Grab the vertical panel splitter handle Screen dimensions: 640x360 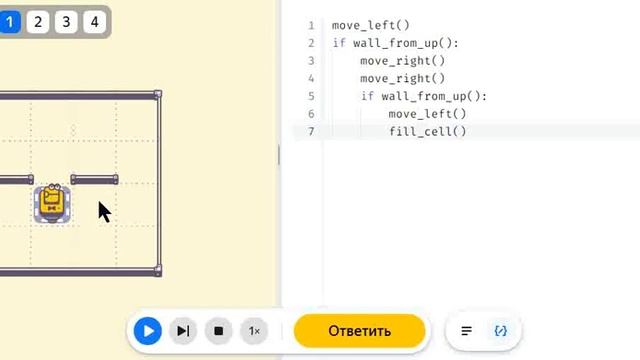(x=279, y=155)
